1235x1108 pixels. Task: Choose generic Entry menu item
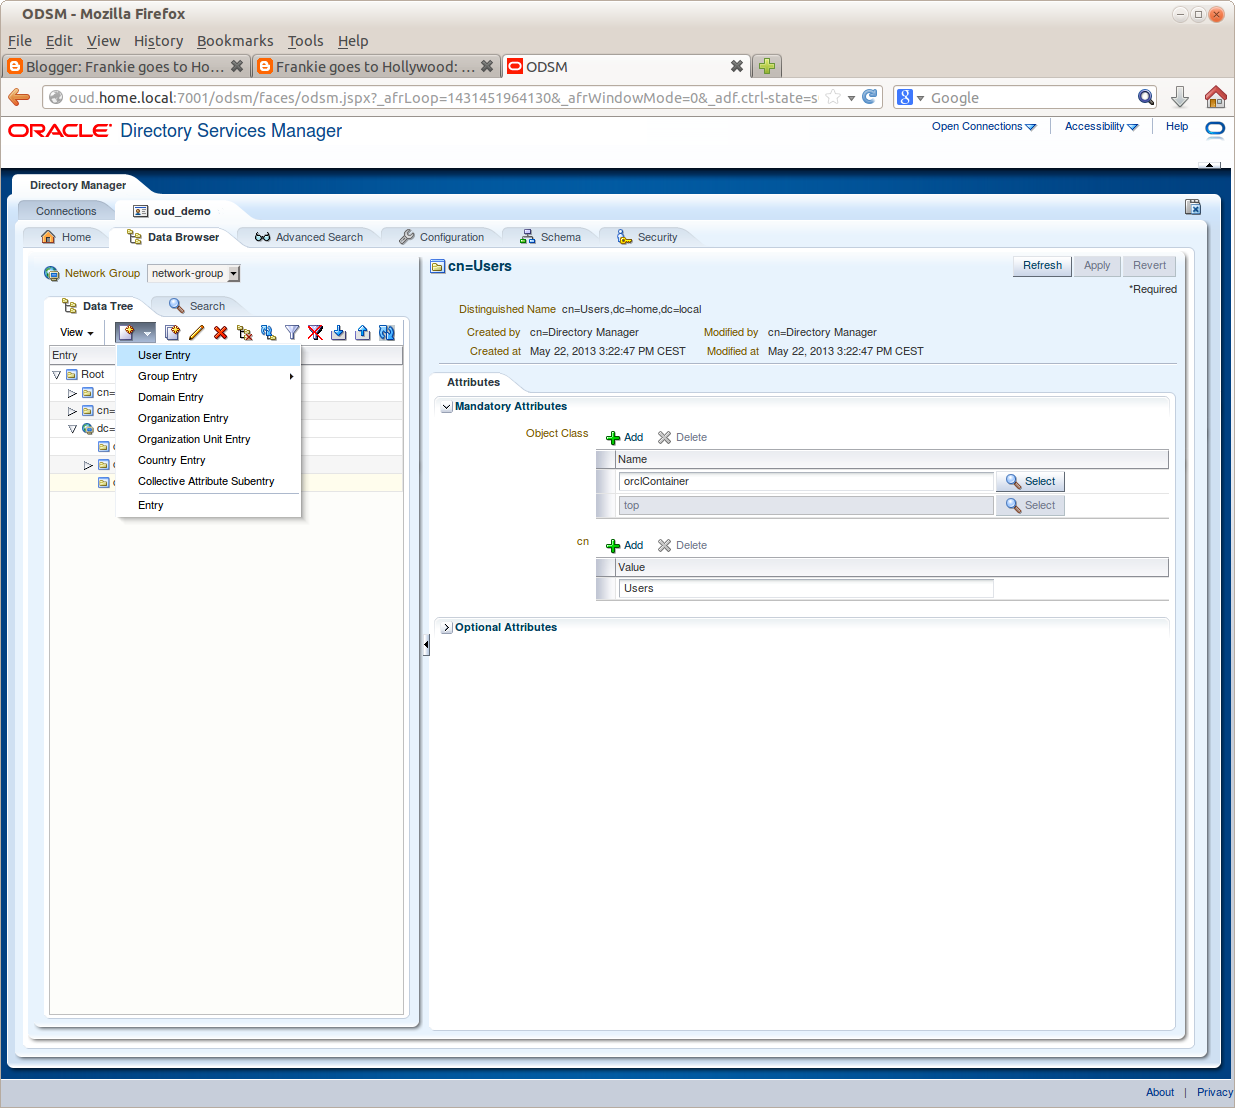[x=209, y=505]
